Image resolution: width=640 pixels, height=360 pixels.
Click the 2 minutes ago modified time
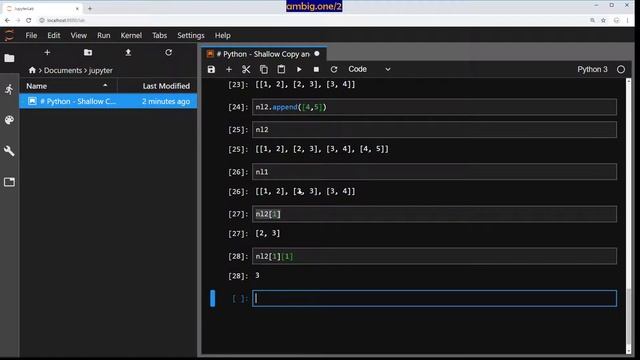click(166, 101)
